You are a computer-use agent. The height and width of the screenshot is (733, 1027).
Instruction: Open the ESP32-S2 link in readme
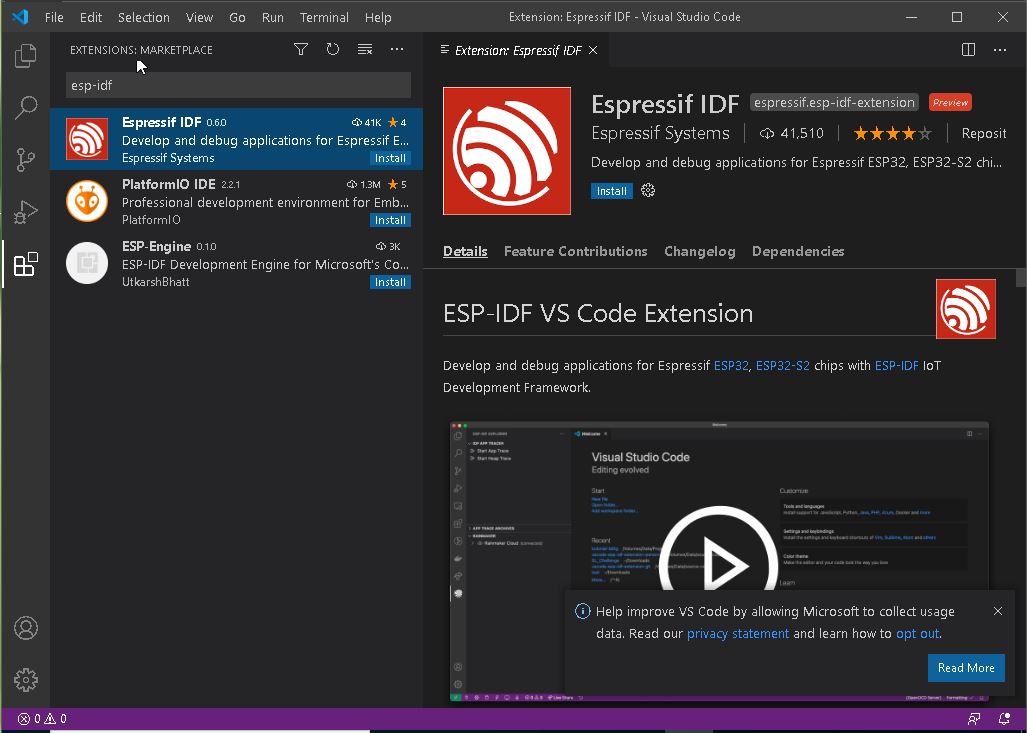(x=783, y=366)
